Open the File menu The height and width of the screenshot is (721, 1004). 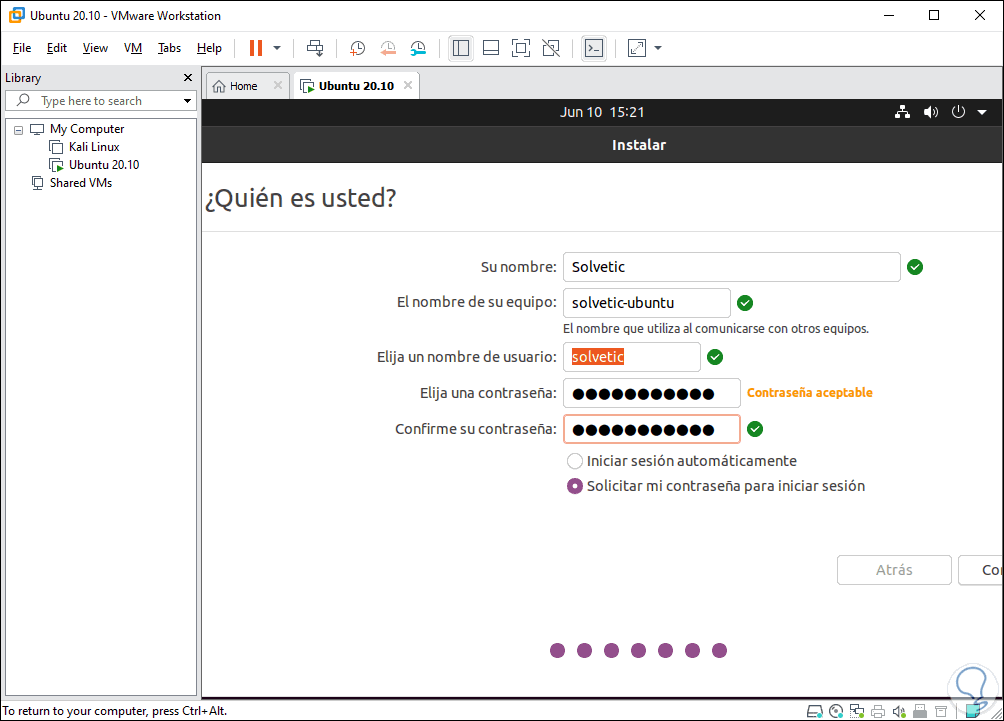pyautogui.click(x=22, y=48)
